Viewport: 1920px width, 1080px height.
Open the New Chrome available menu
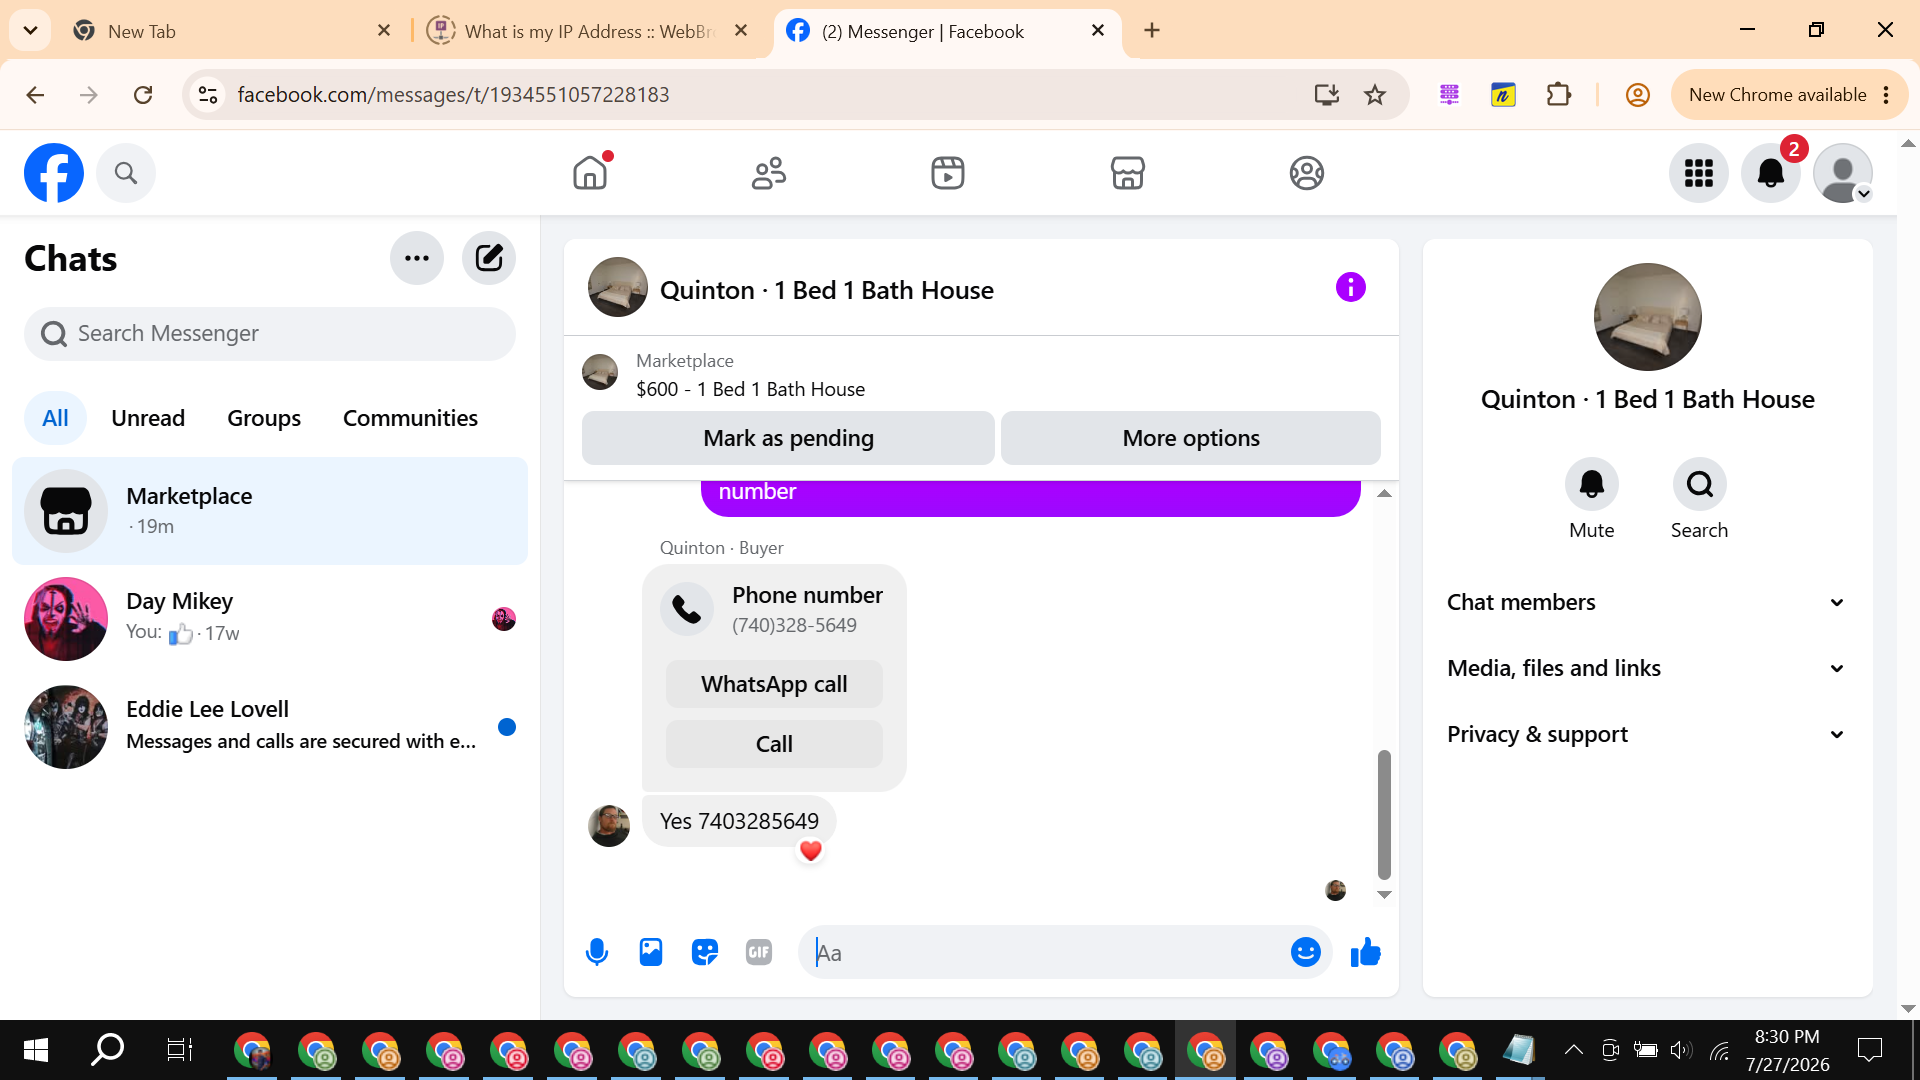click(1789, 95)
